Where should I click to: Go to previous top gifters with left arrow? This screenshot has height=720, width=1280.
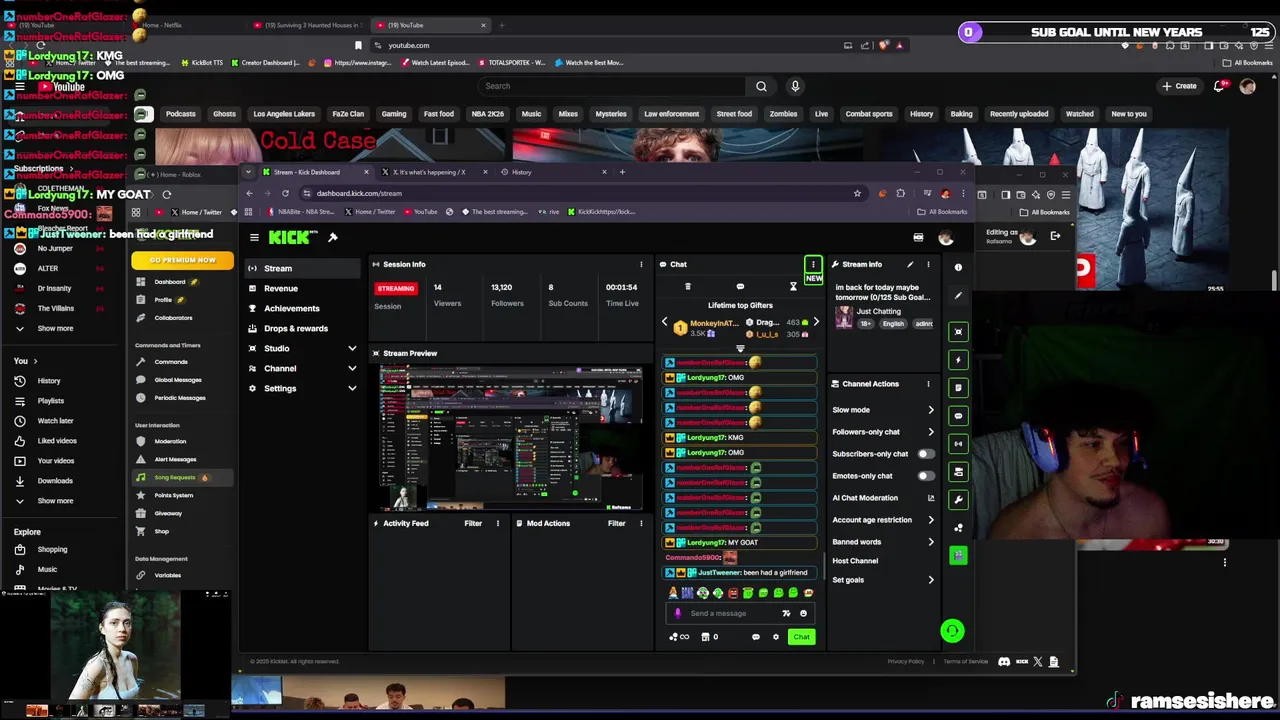(x=664, y=322)
